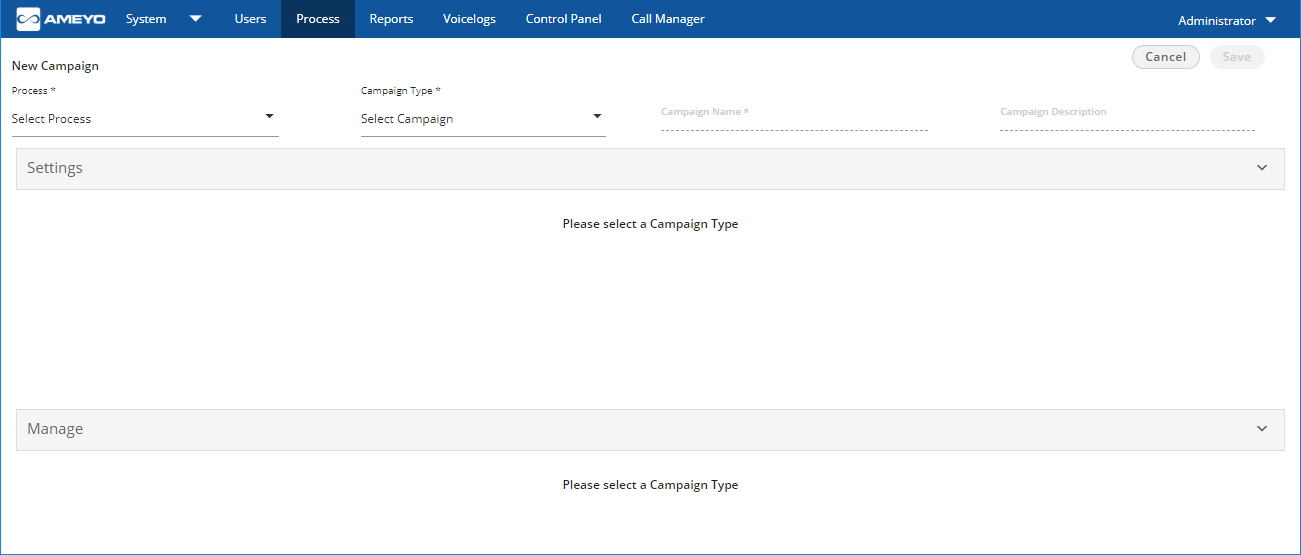Click the Settings section chevron
This screenshot has width=1301, height=555.
[x=1262, y=168]
